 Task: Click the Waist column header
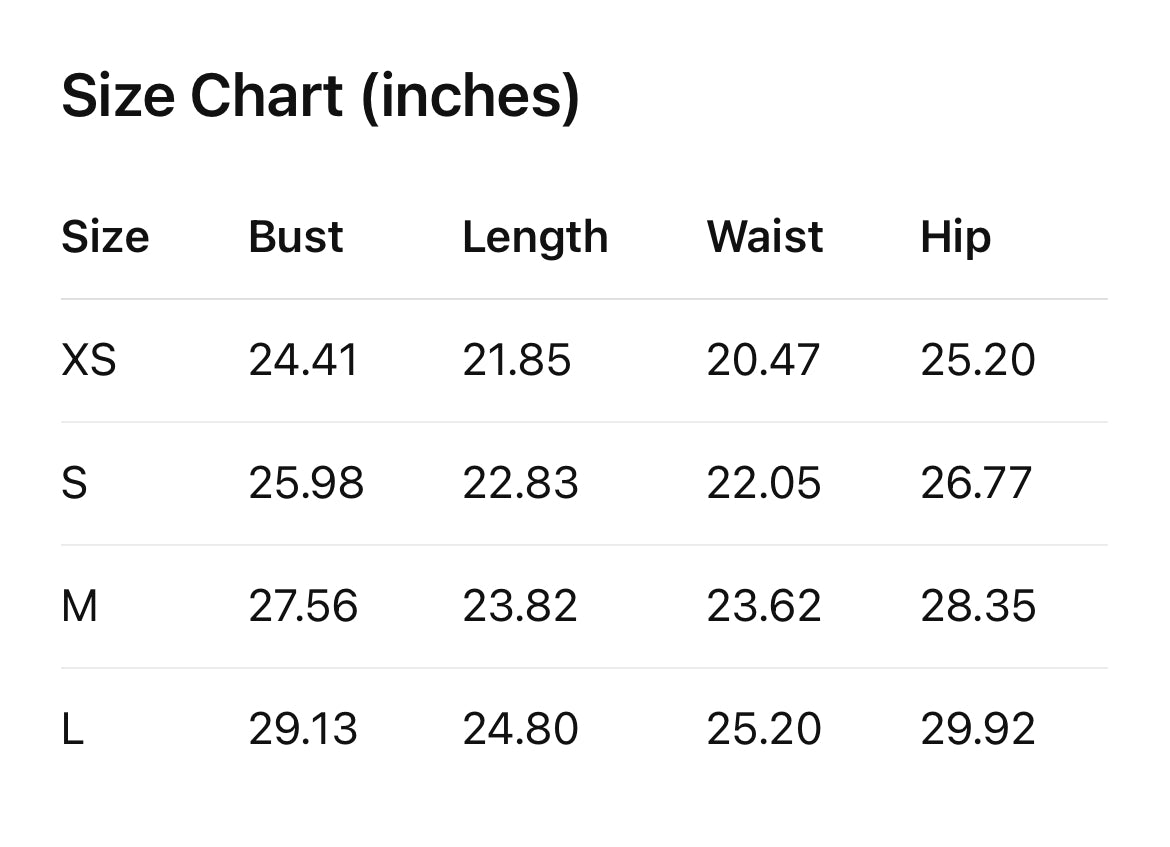(x=765, y=237)
